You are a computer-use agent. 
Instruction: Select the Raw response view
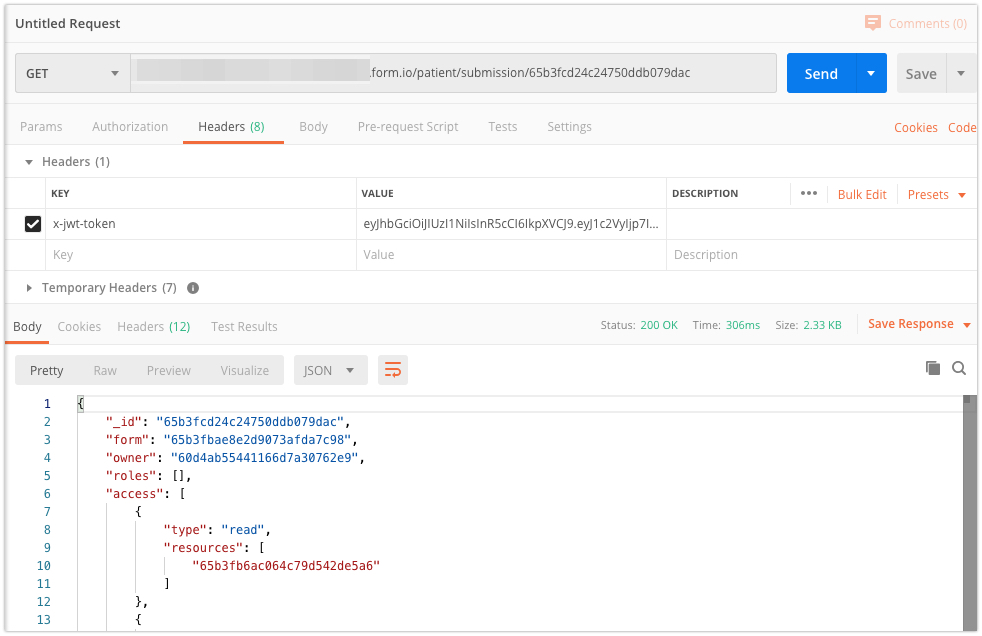[105, 370]
